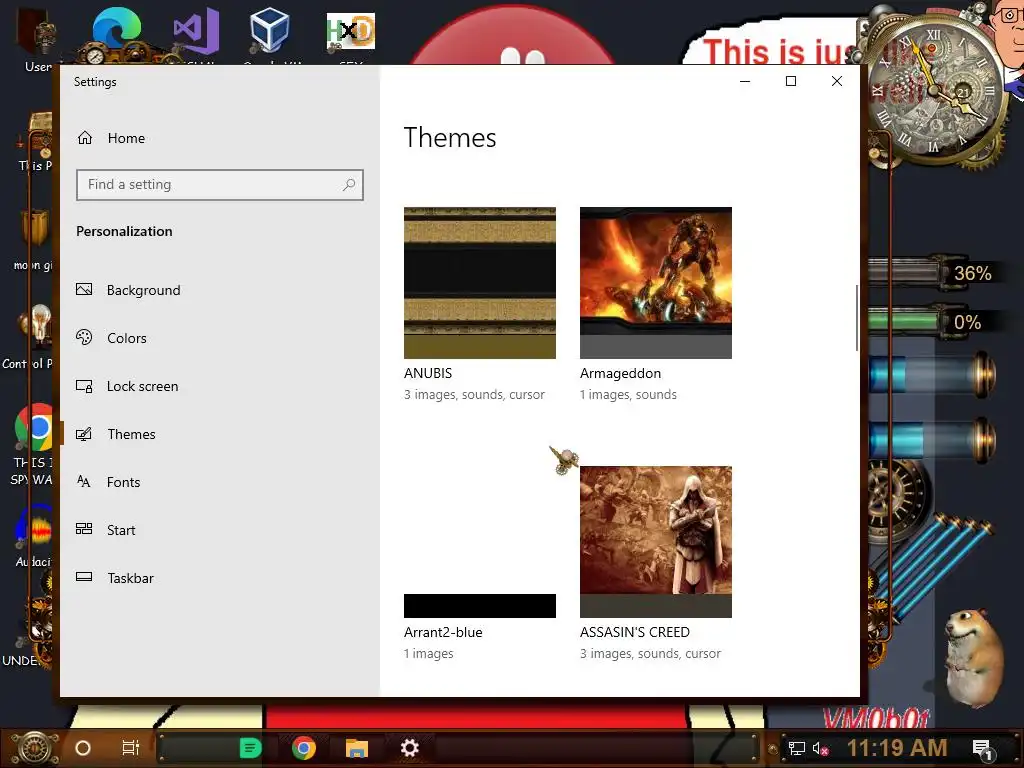The image size is (1024, 768).
Task: Click the Themes brush icon
Action: tap(84, 434)
